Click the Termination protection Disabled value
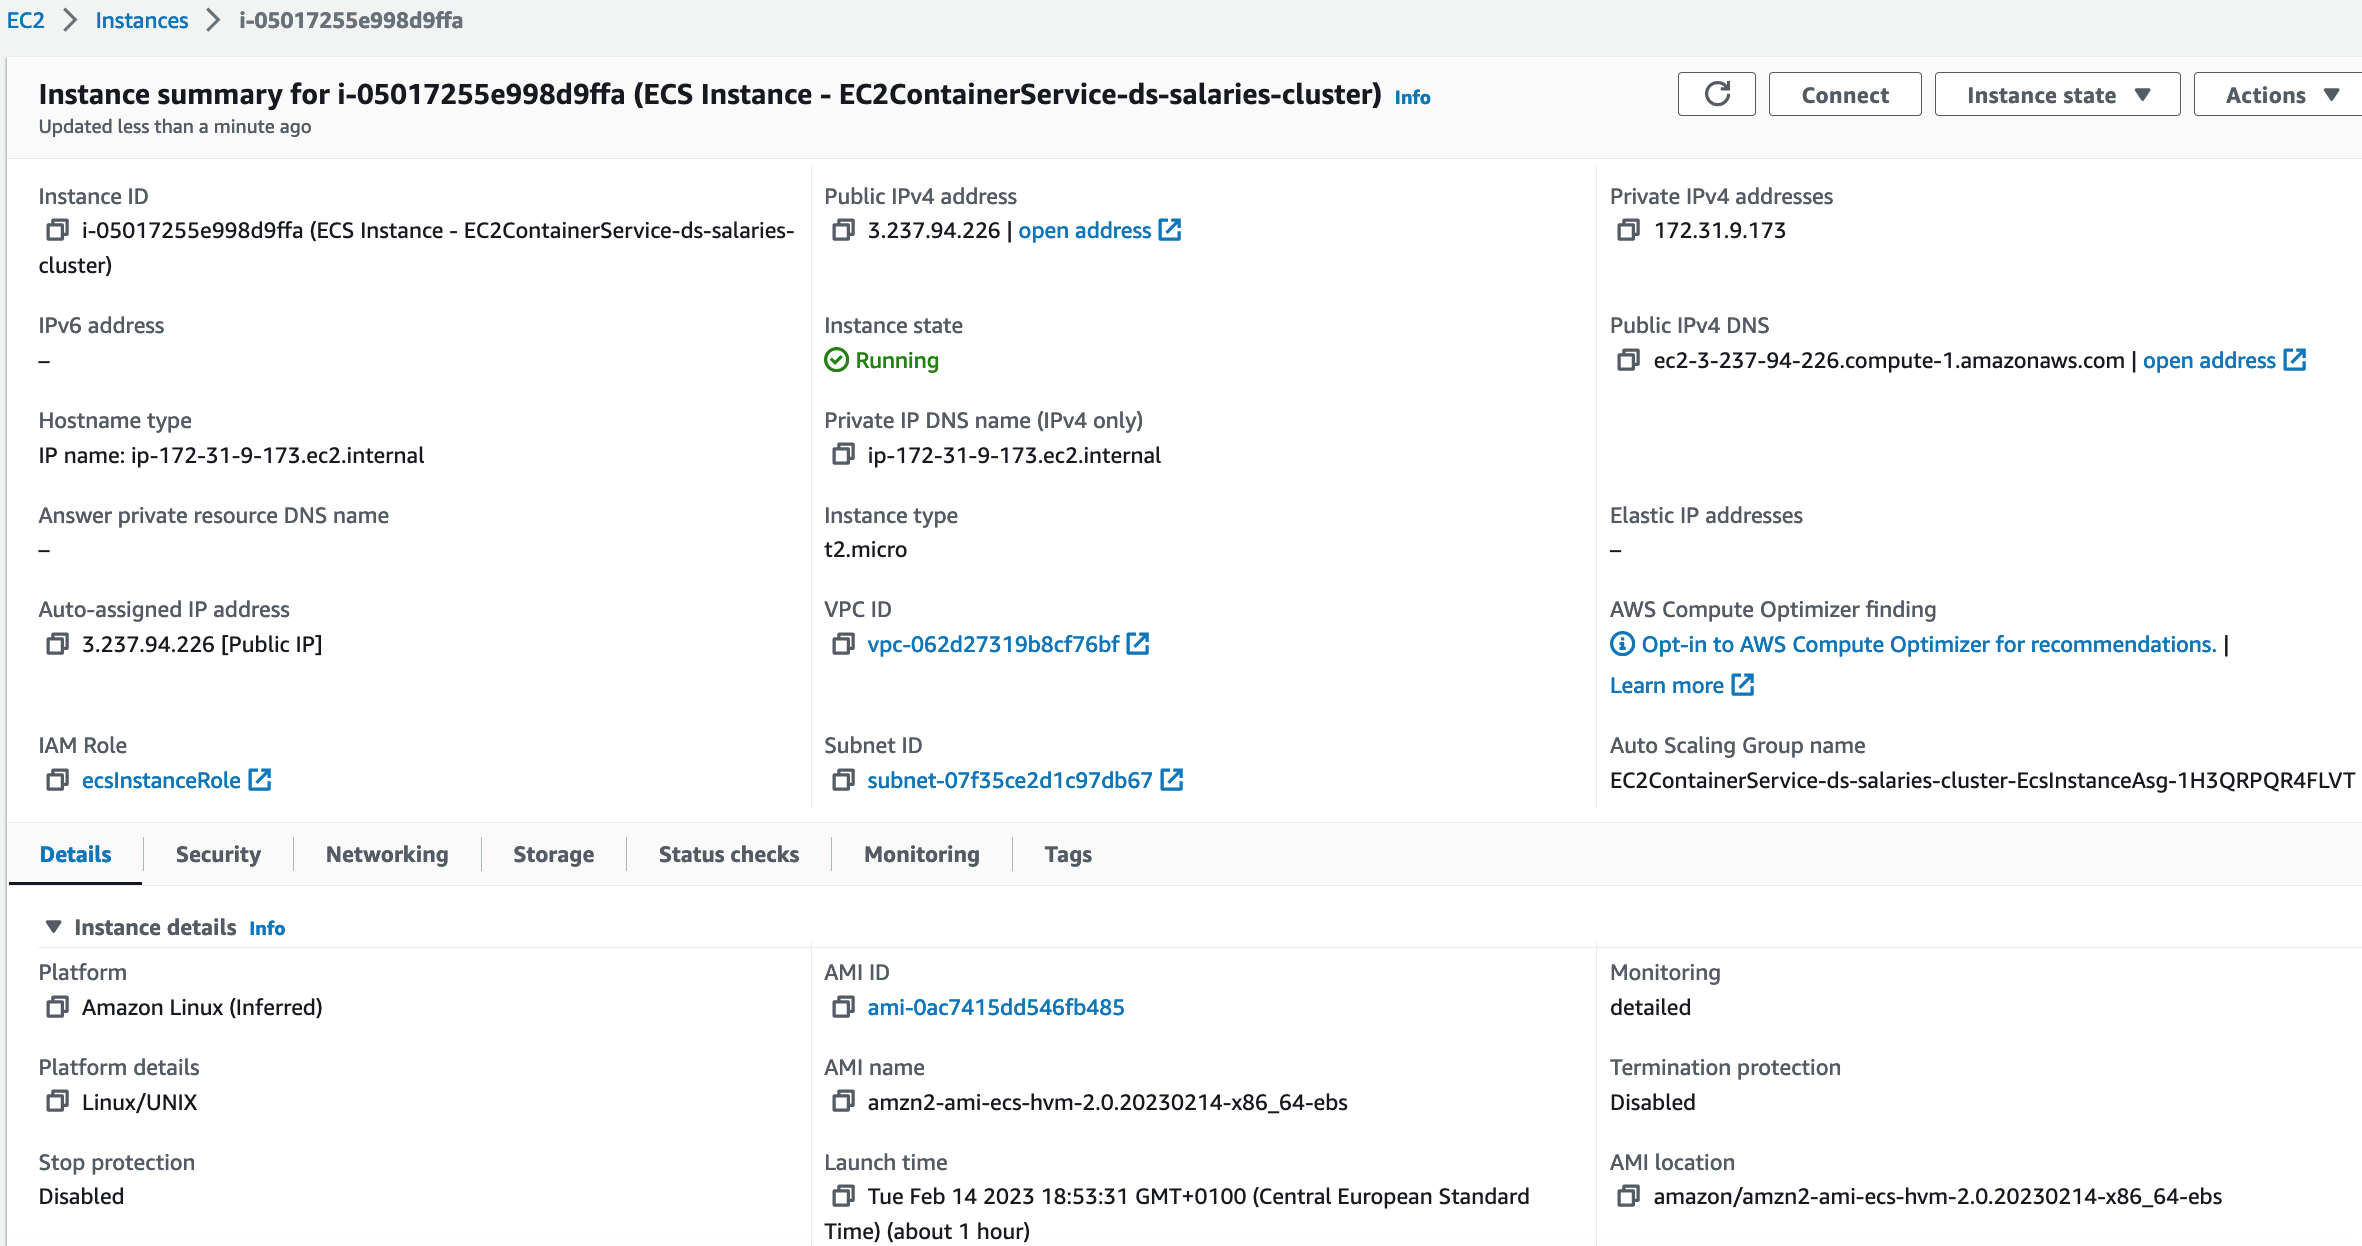 coord(1652,1102)
